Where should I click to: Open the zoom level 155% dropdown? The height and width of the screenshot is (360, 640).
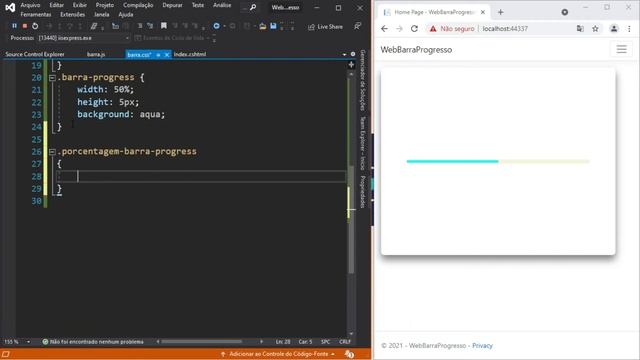(x=28, y=342)
